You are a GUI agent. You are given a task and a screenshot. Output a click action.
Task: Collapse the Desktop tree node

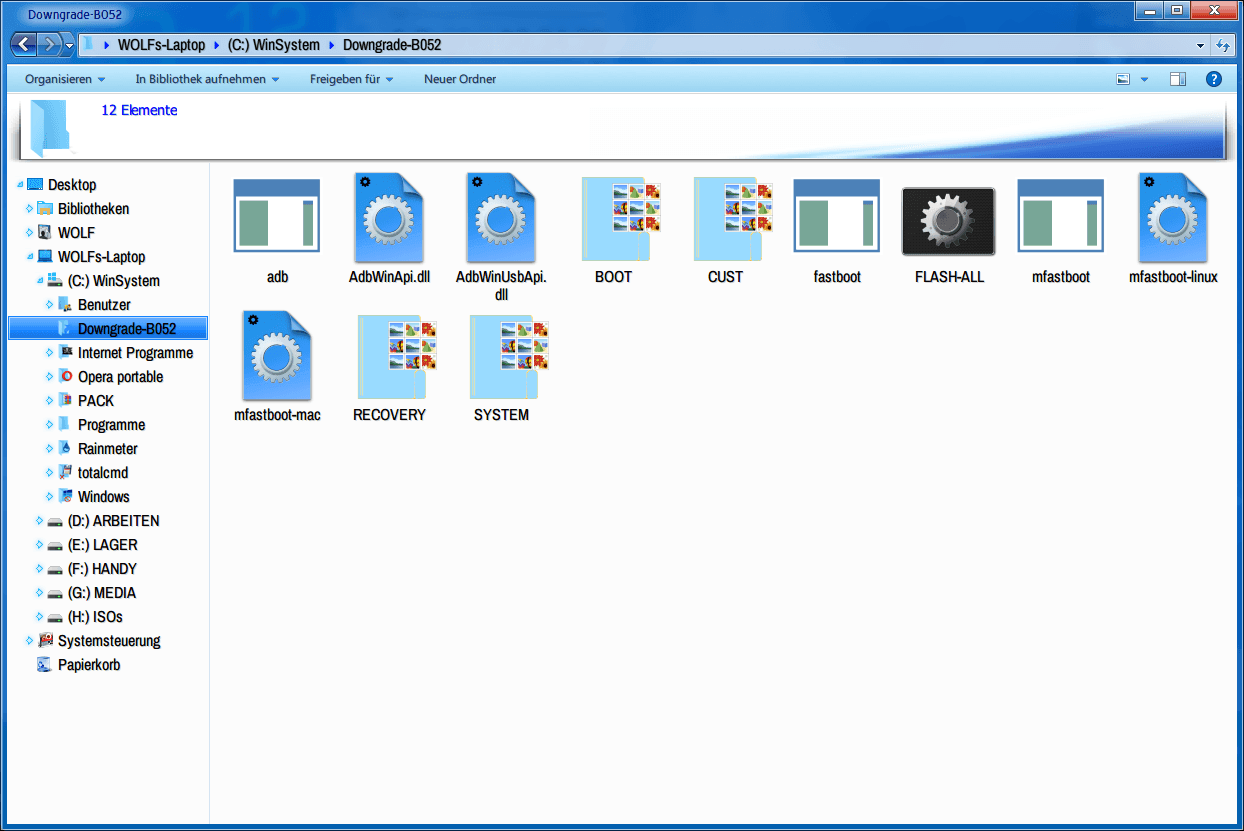click(x=20, y=185)
